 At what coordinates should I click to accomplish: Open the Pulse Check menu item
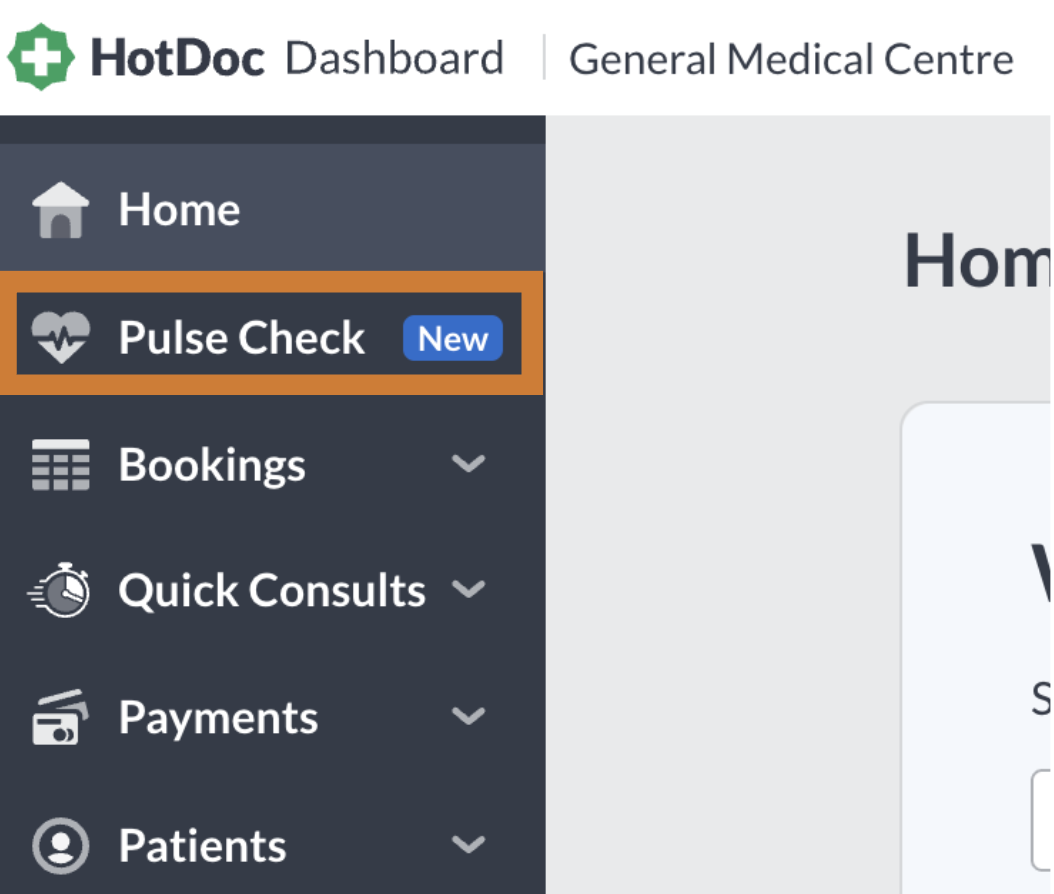pos(269,333)
